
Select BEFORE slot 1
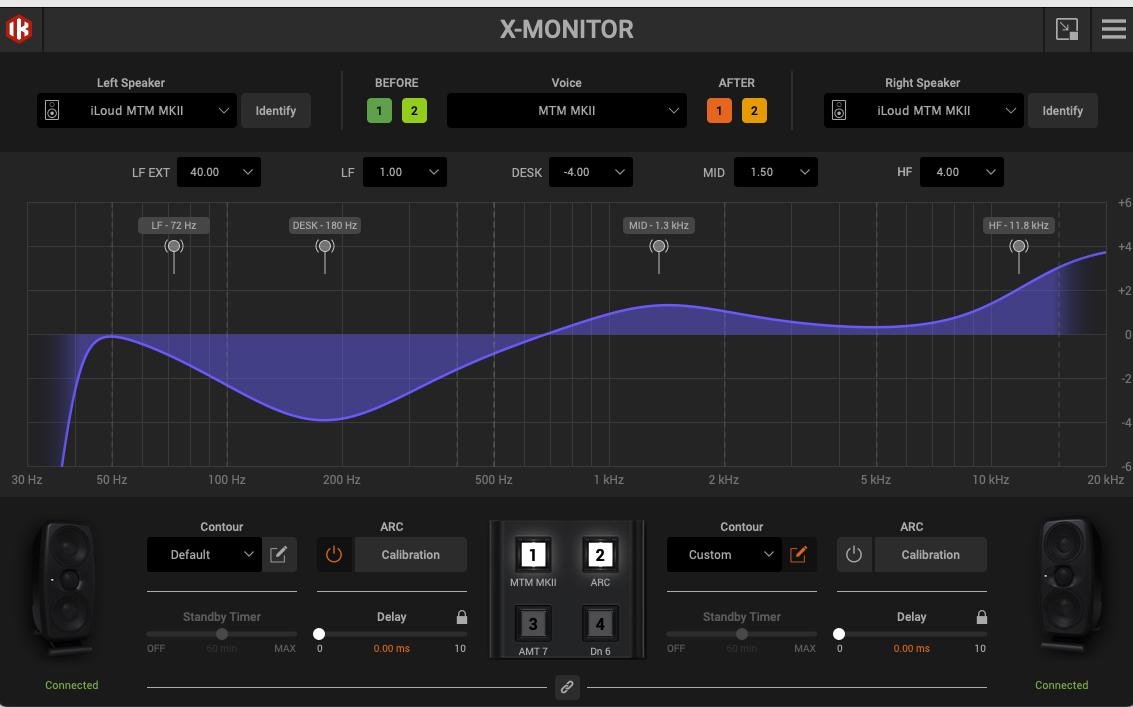pyautogui.click(x=379, y=111)
